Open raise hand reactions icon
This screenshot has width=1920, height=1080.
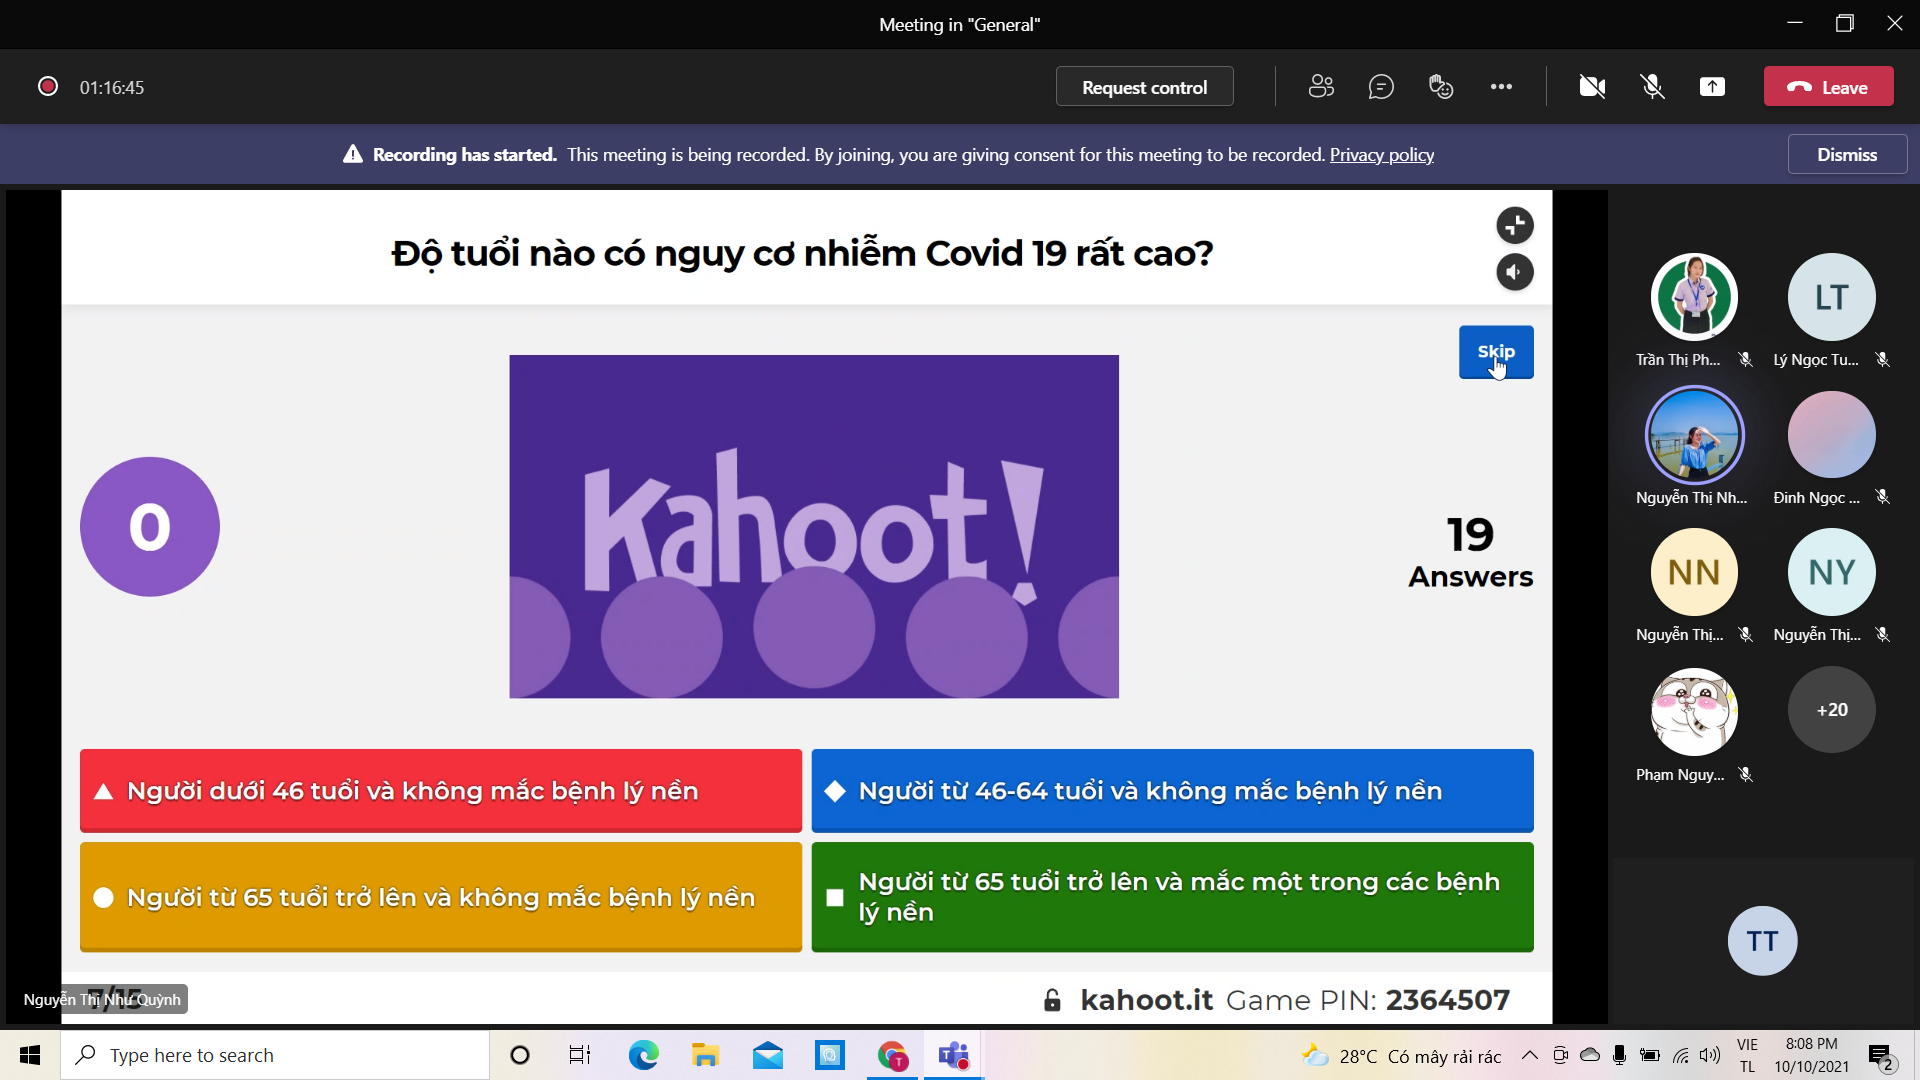point(1441,87)
